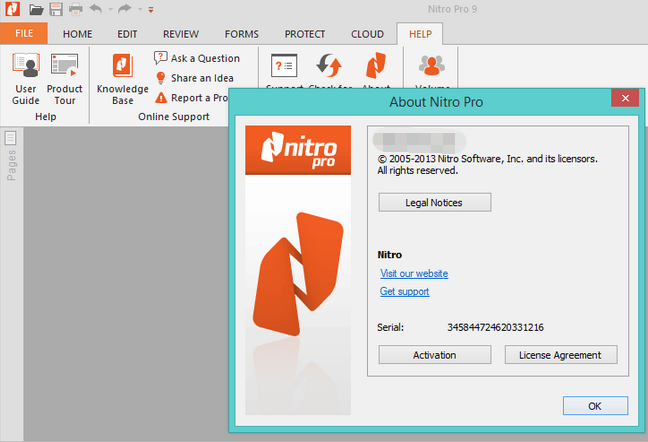Click the Support Tools question-list icon

coord(284,66)
